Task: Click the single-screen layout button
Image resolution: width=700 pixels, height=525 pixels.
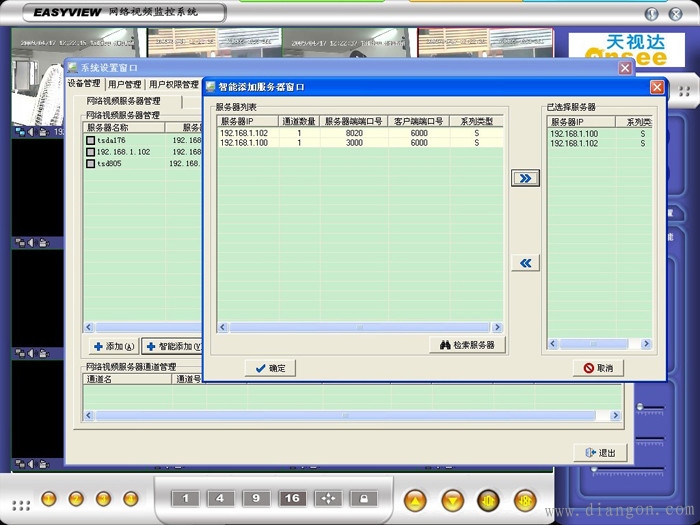Action: point(185,498)
